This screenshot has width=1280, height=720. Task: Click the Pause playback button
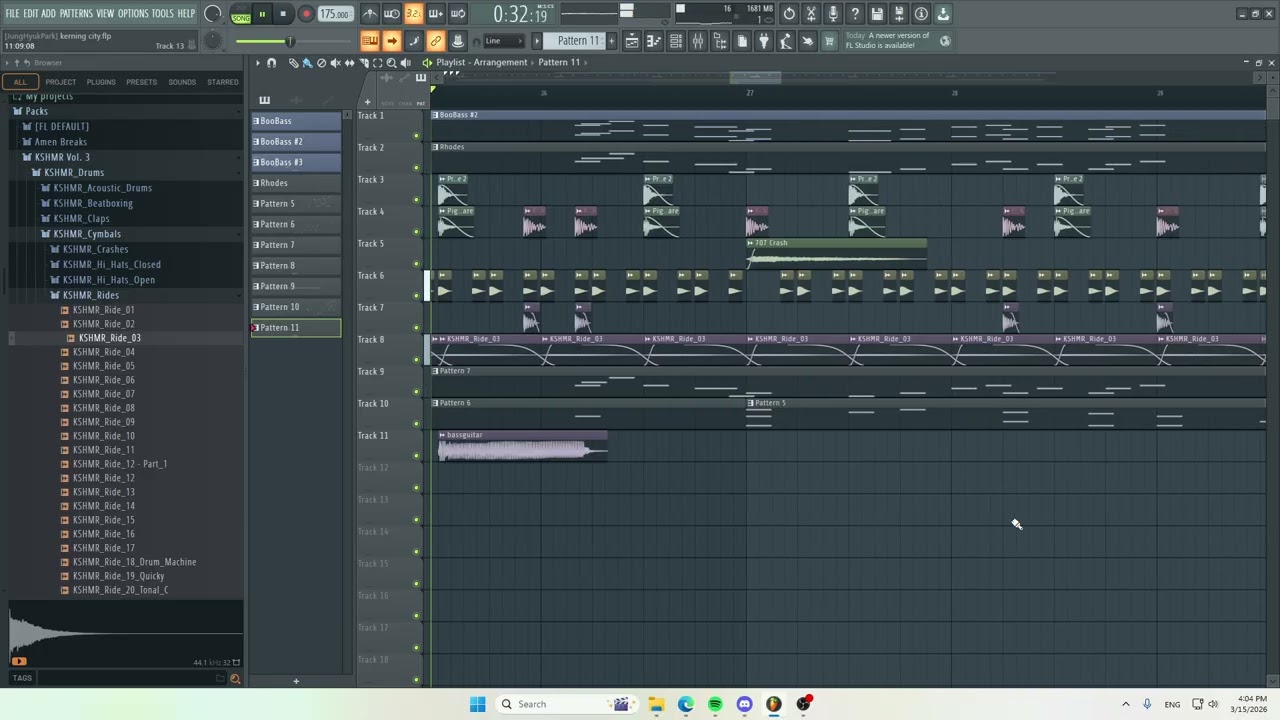tap(262, 14)
